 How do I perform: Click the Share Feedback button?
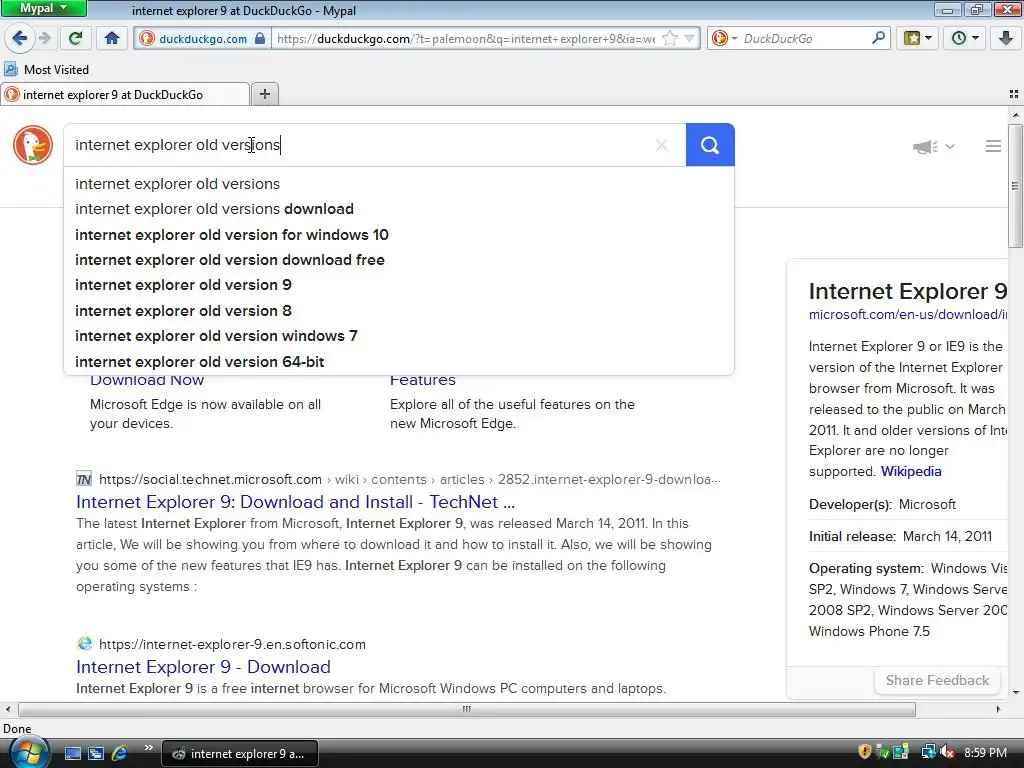(937, 680)
